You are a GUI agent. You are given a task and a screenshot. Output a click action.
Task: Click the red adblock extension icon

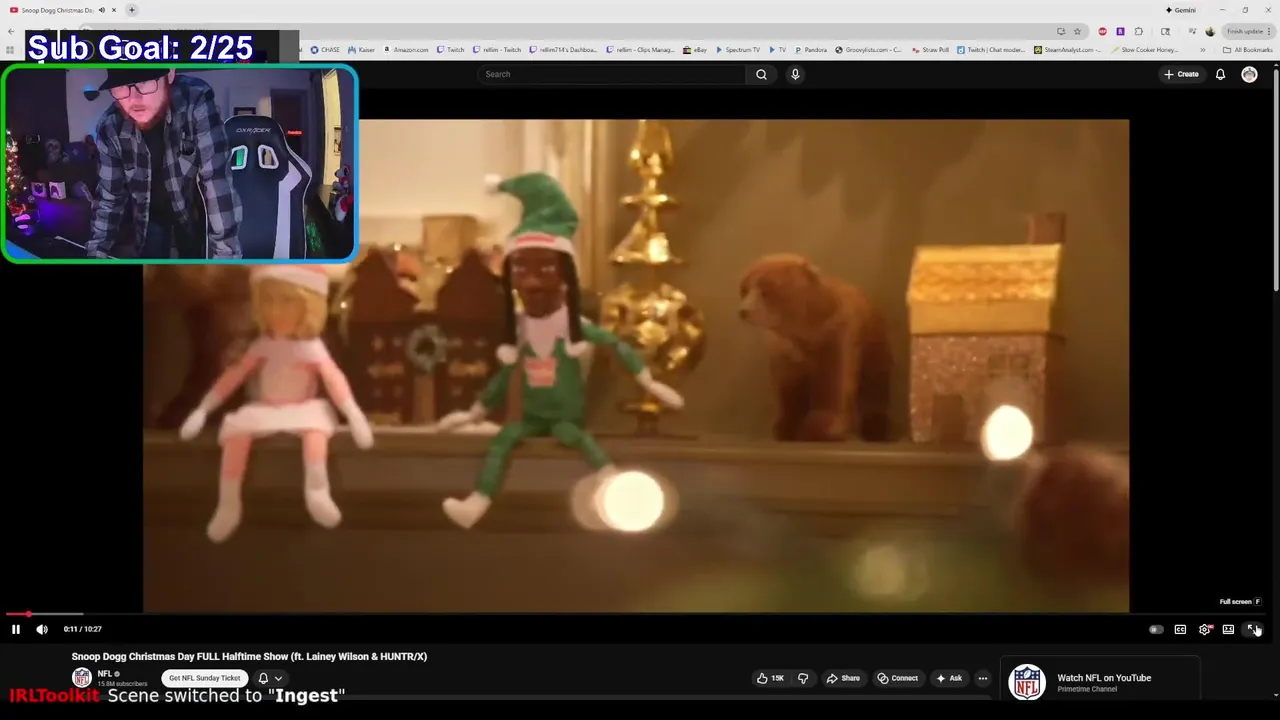(1102, 31)
